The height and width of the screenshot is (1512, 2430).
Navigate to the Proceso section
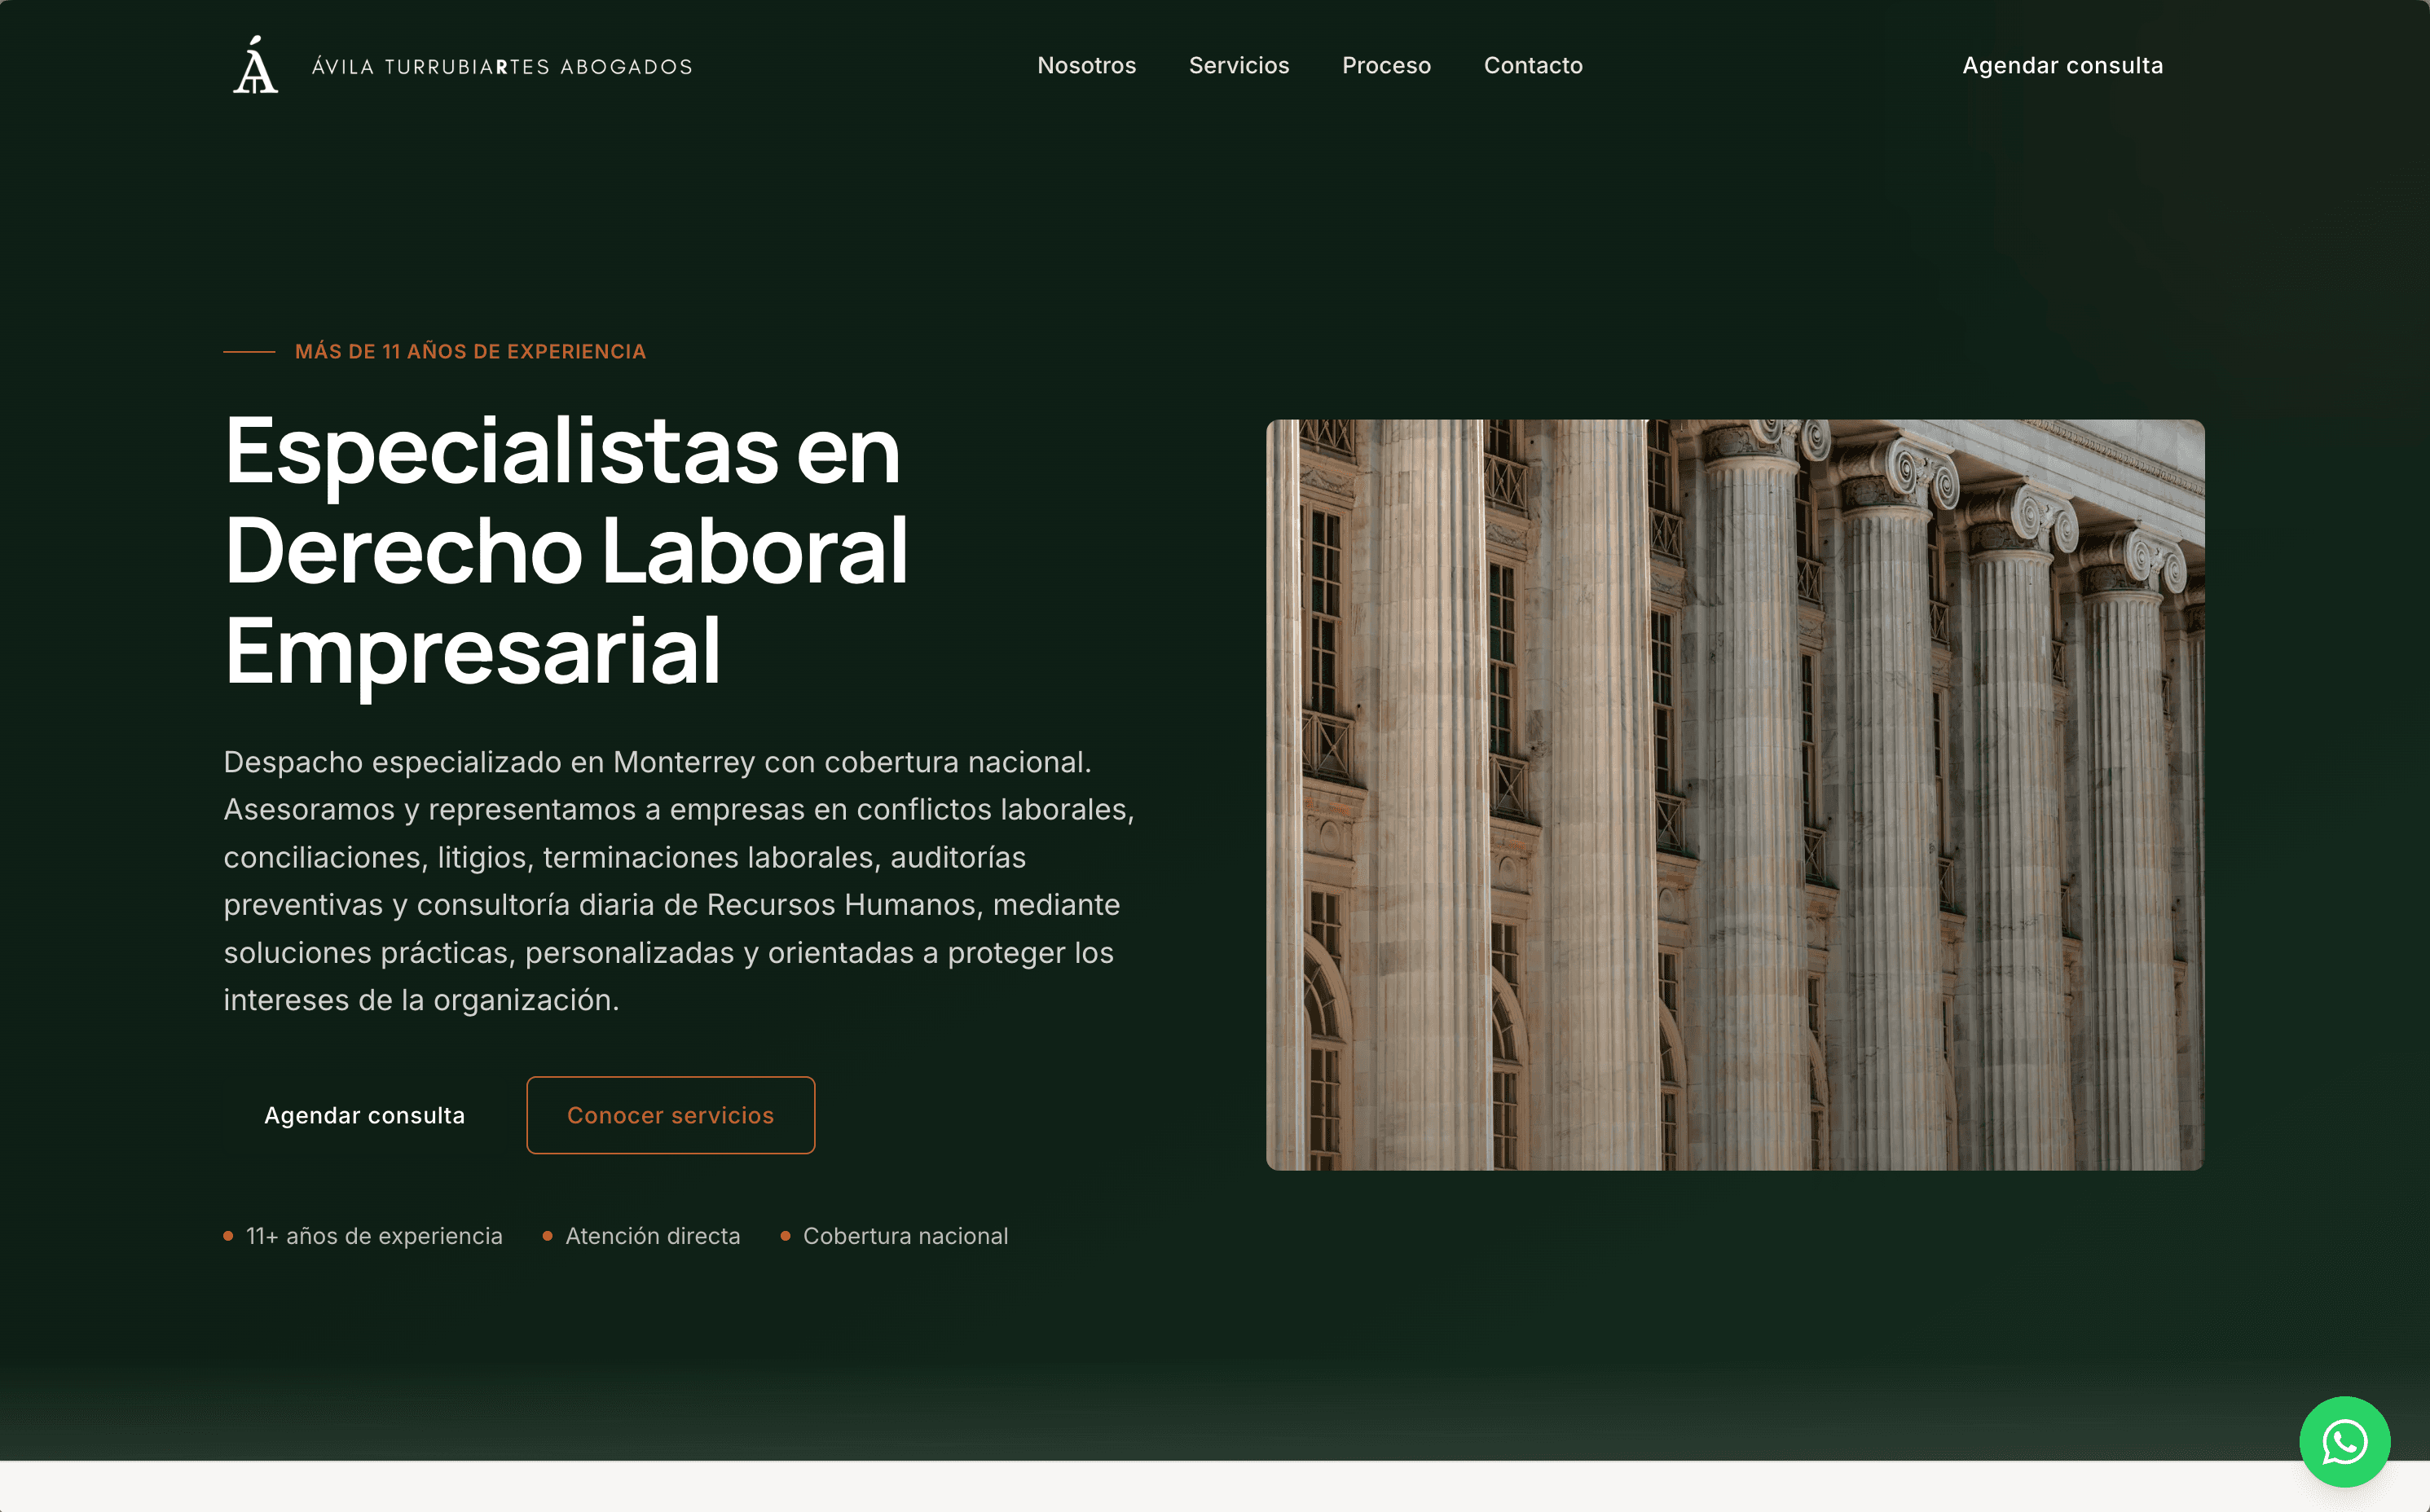pyautogui.click(x=1386, y=66)
